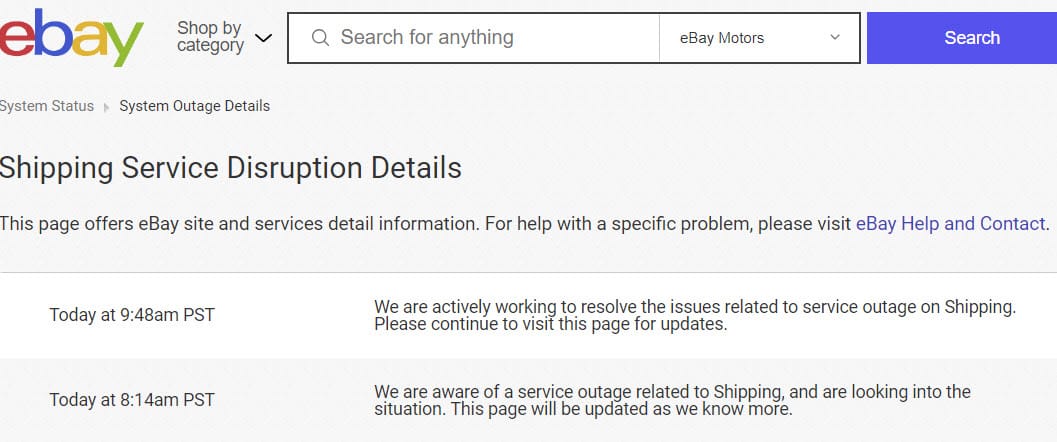Go to the System Status breadcrumb

(47, 106)
